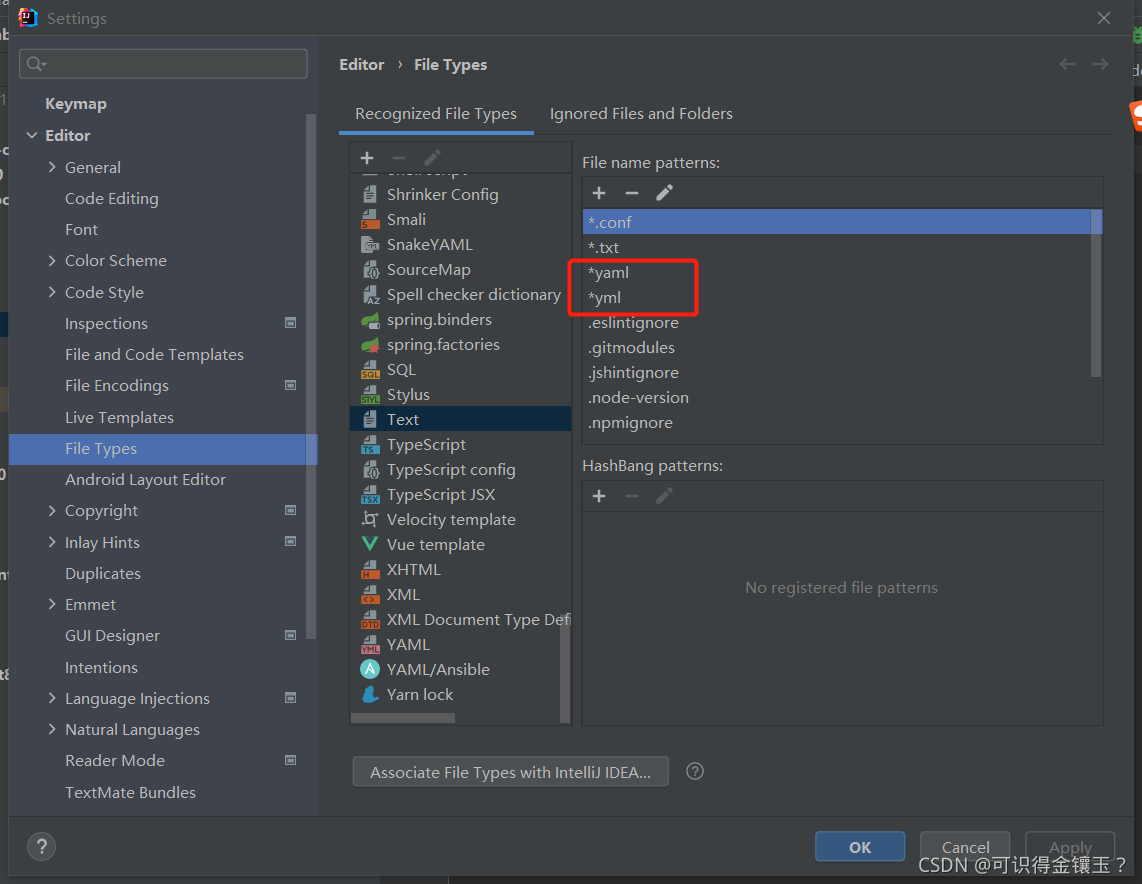Expand the Code Style node
Image resolution: width=1142 pixels, height=884 pixels.
(x=52, y=292)
